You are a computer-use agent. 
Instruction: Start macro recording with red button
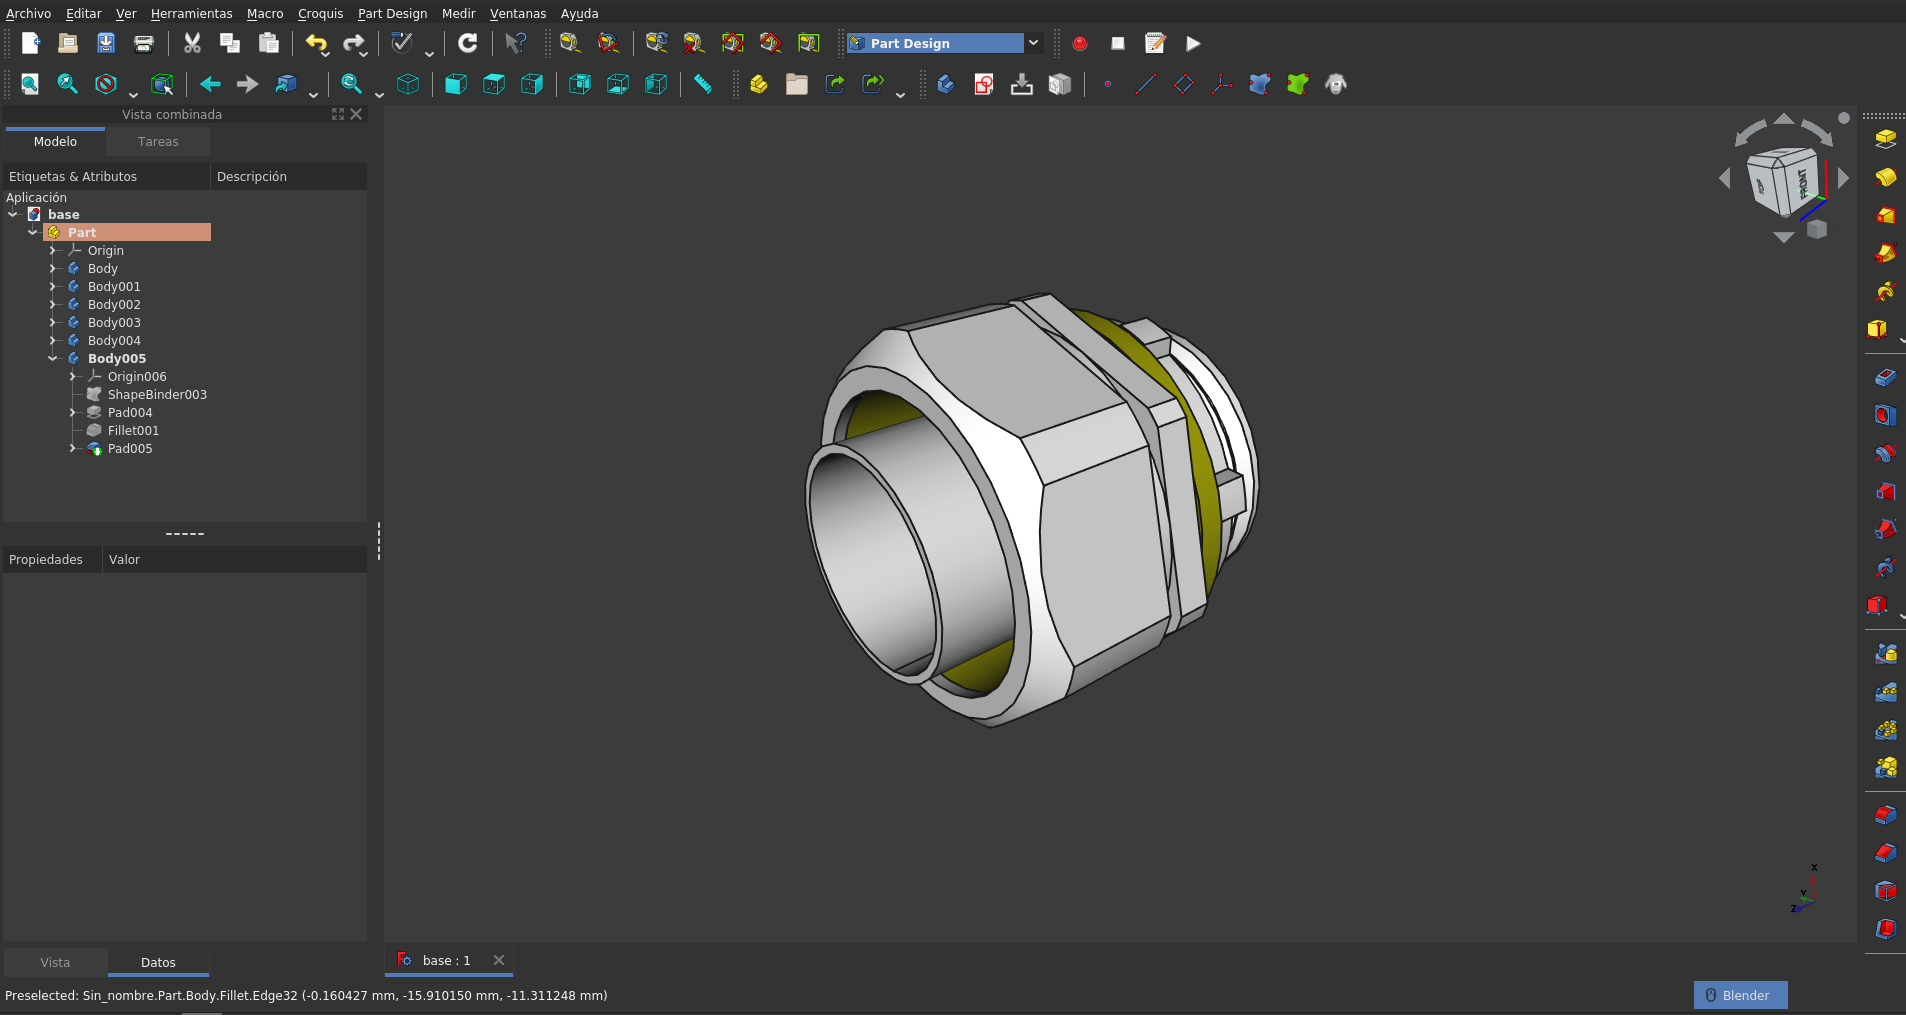pyautogui.click(x=1080, y=43)
